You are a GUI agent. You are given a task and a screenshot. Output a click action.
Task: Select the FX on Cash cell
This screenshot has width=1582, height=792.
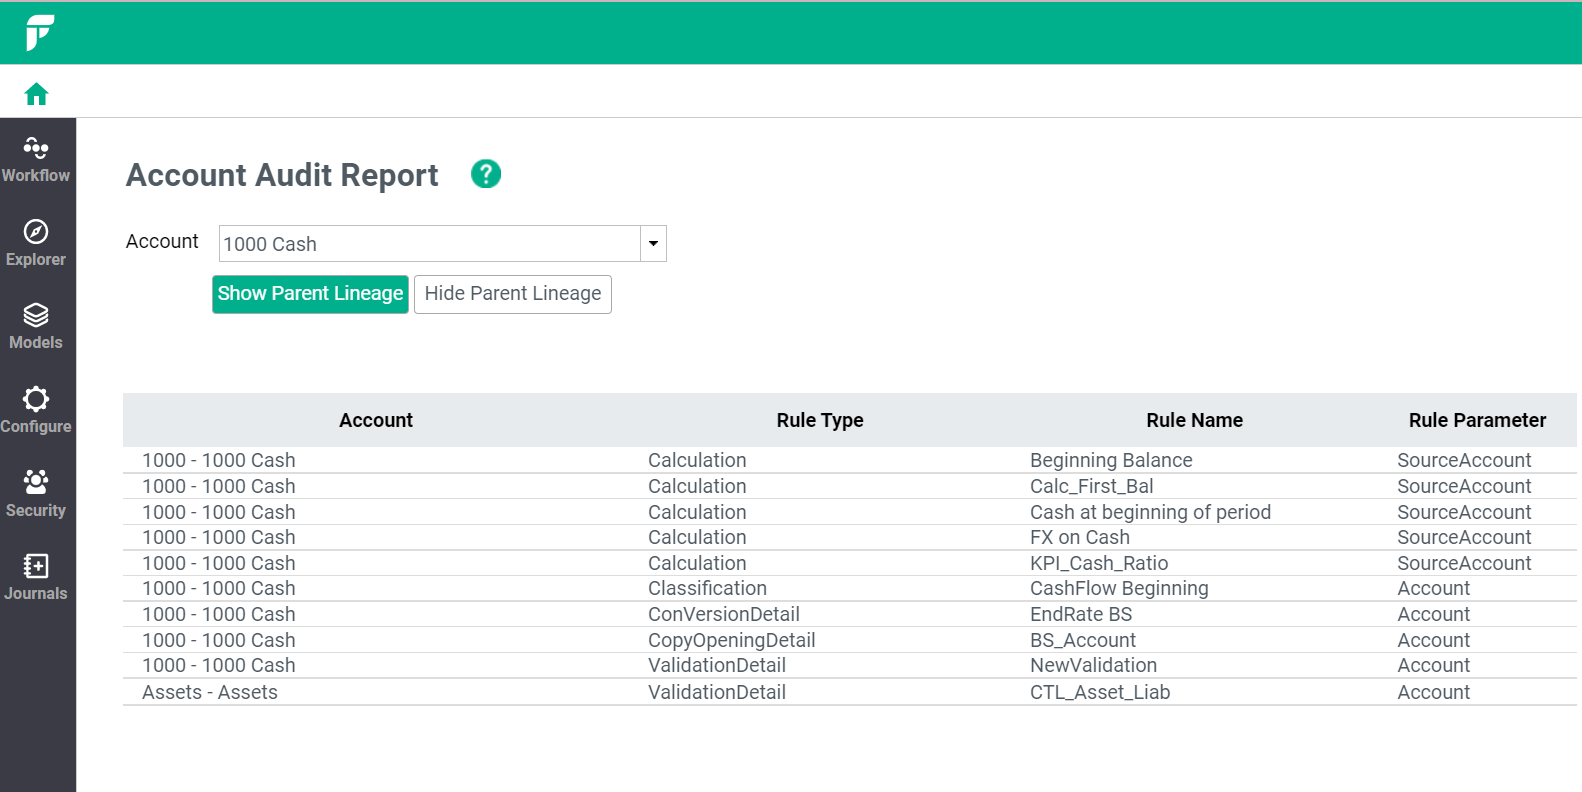click(x=1080, y=537)
